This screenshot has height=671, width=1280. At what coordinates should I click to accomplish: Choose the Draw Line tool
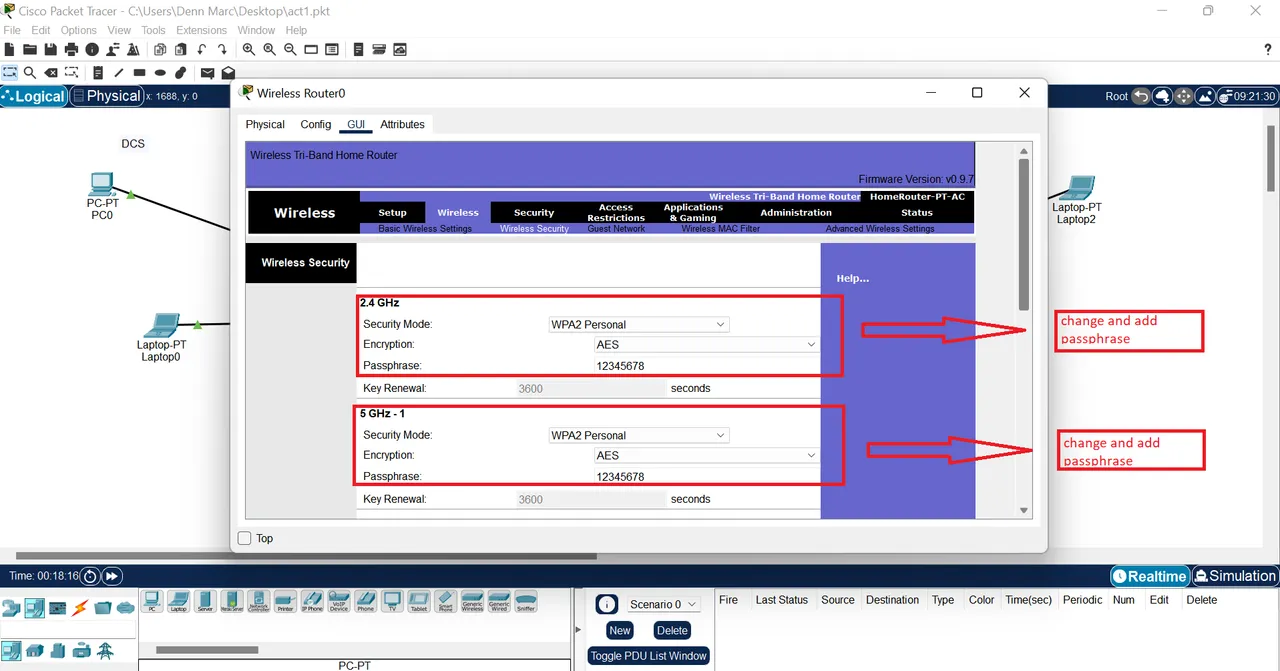pyautogui.click(x=118, y=73)
